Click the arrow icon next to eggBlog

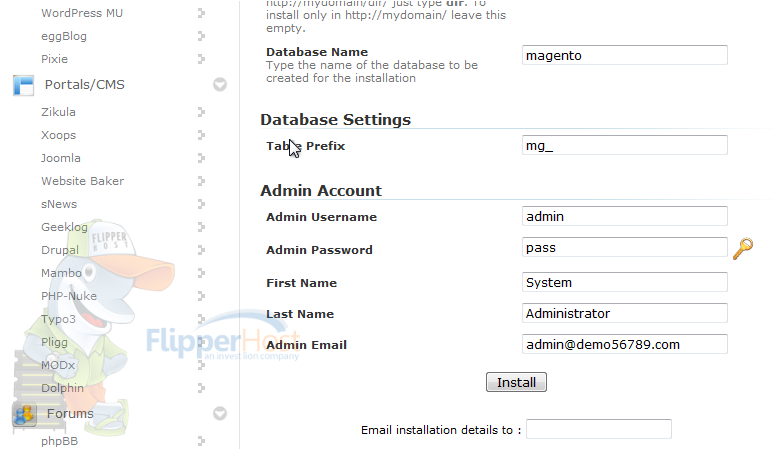[201, 36]
